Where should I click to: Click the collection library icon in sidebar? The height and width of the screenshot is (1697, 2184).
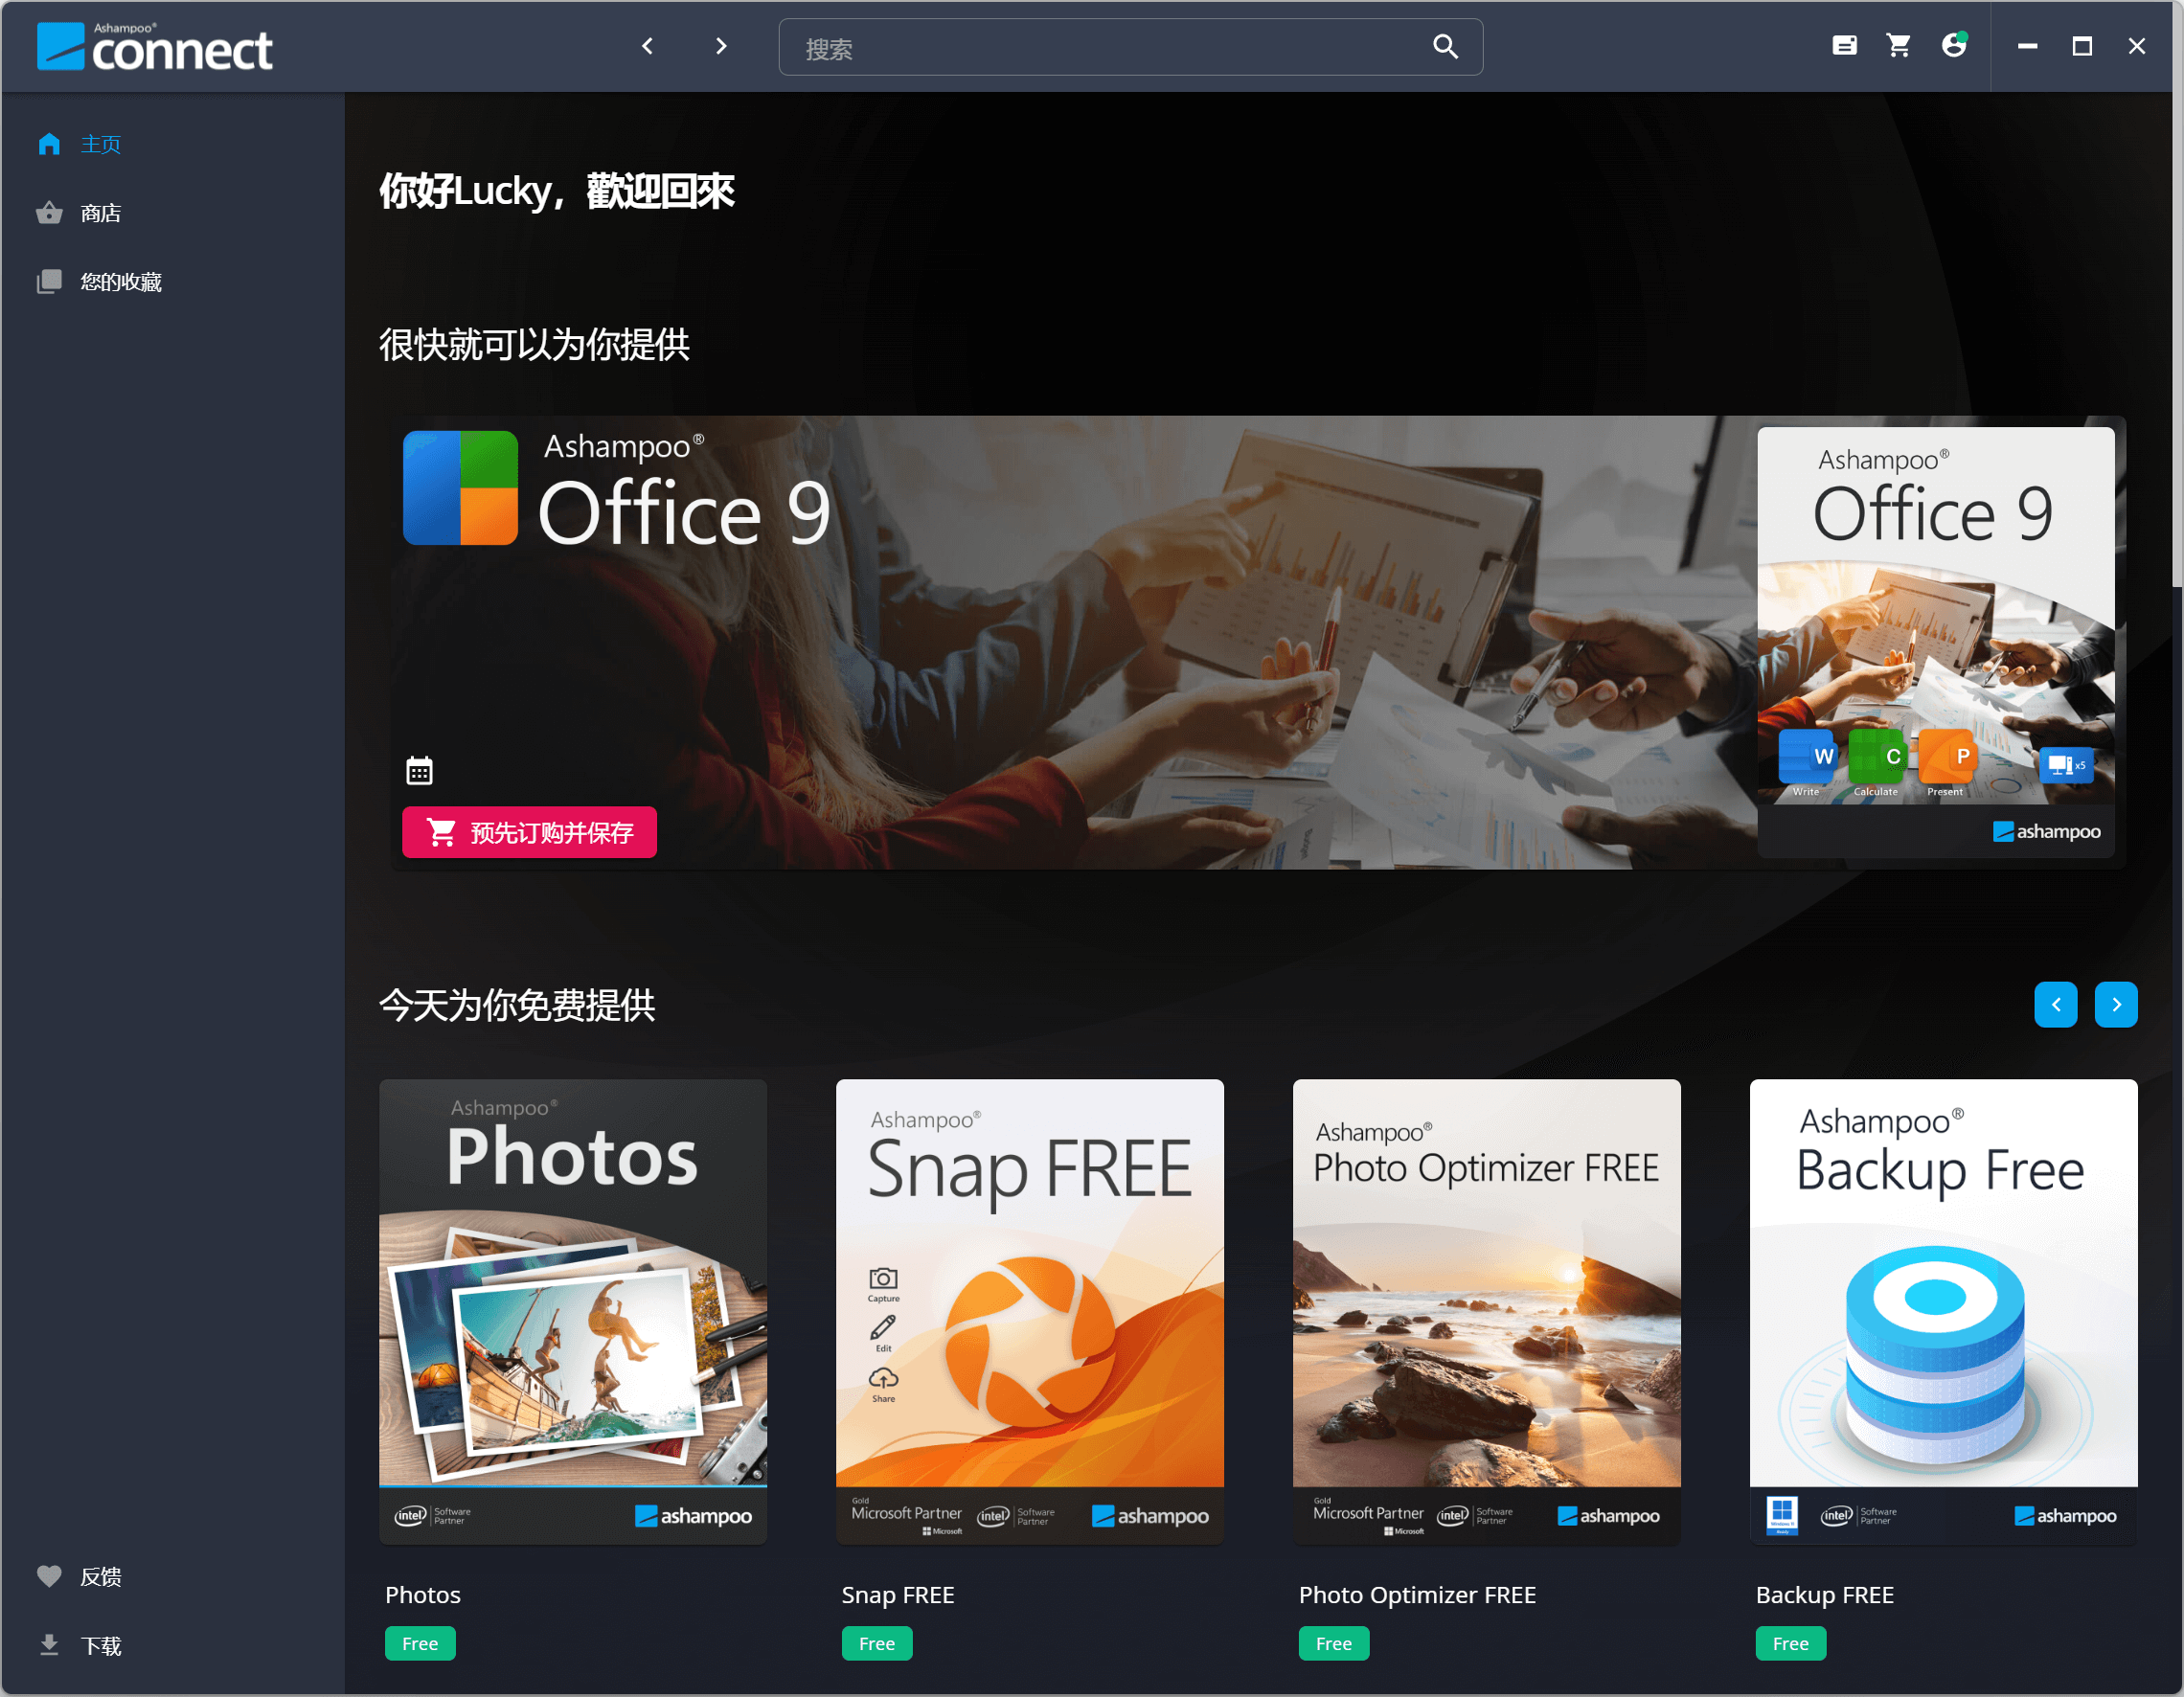[x=49, y=282]
